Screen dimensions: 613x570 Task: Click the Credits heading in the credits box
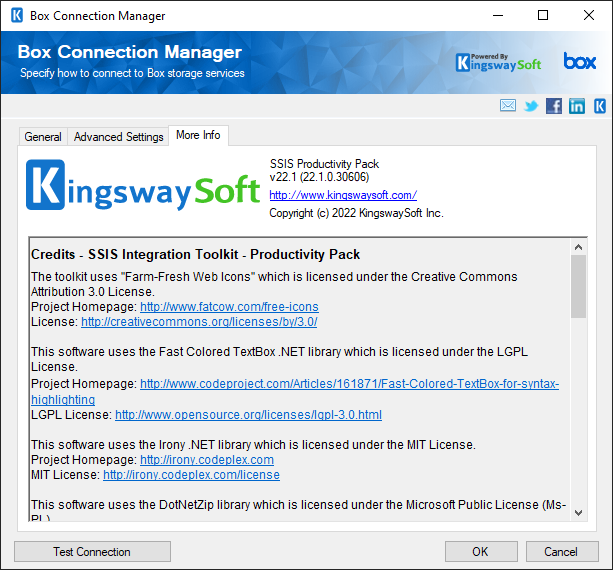click(x=195, y=255)
